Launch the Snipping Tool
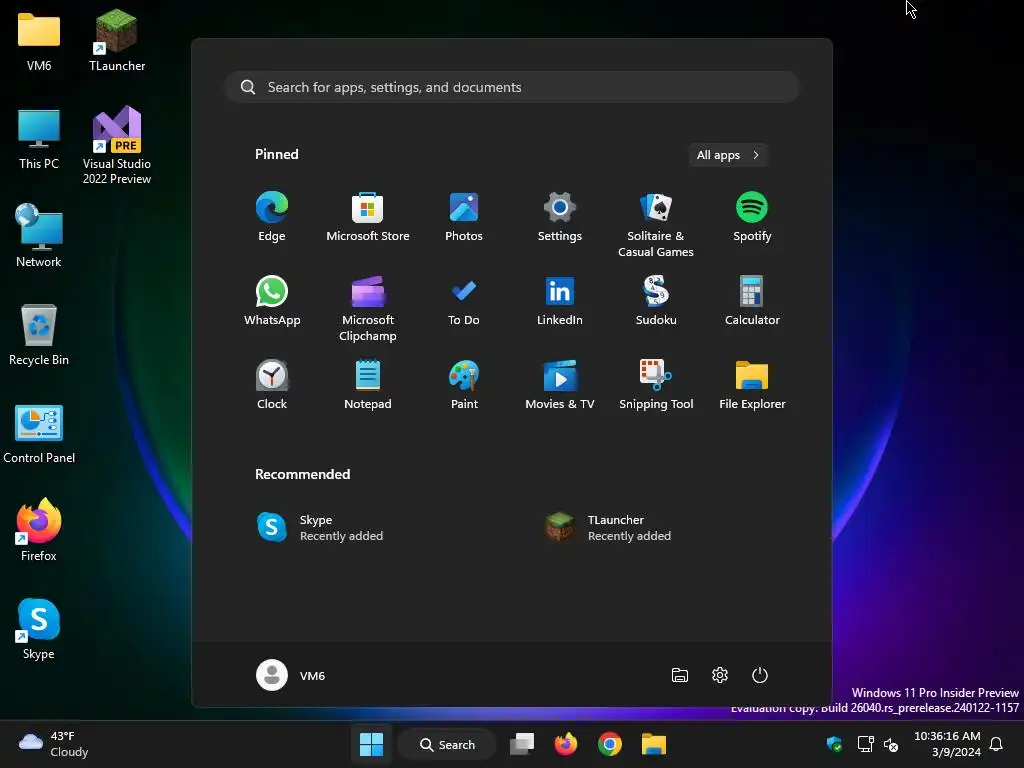The width and height of the screenshot is (1024, 768). (x=656, y=385)
